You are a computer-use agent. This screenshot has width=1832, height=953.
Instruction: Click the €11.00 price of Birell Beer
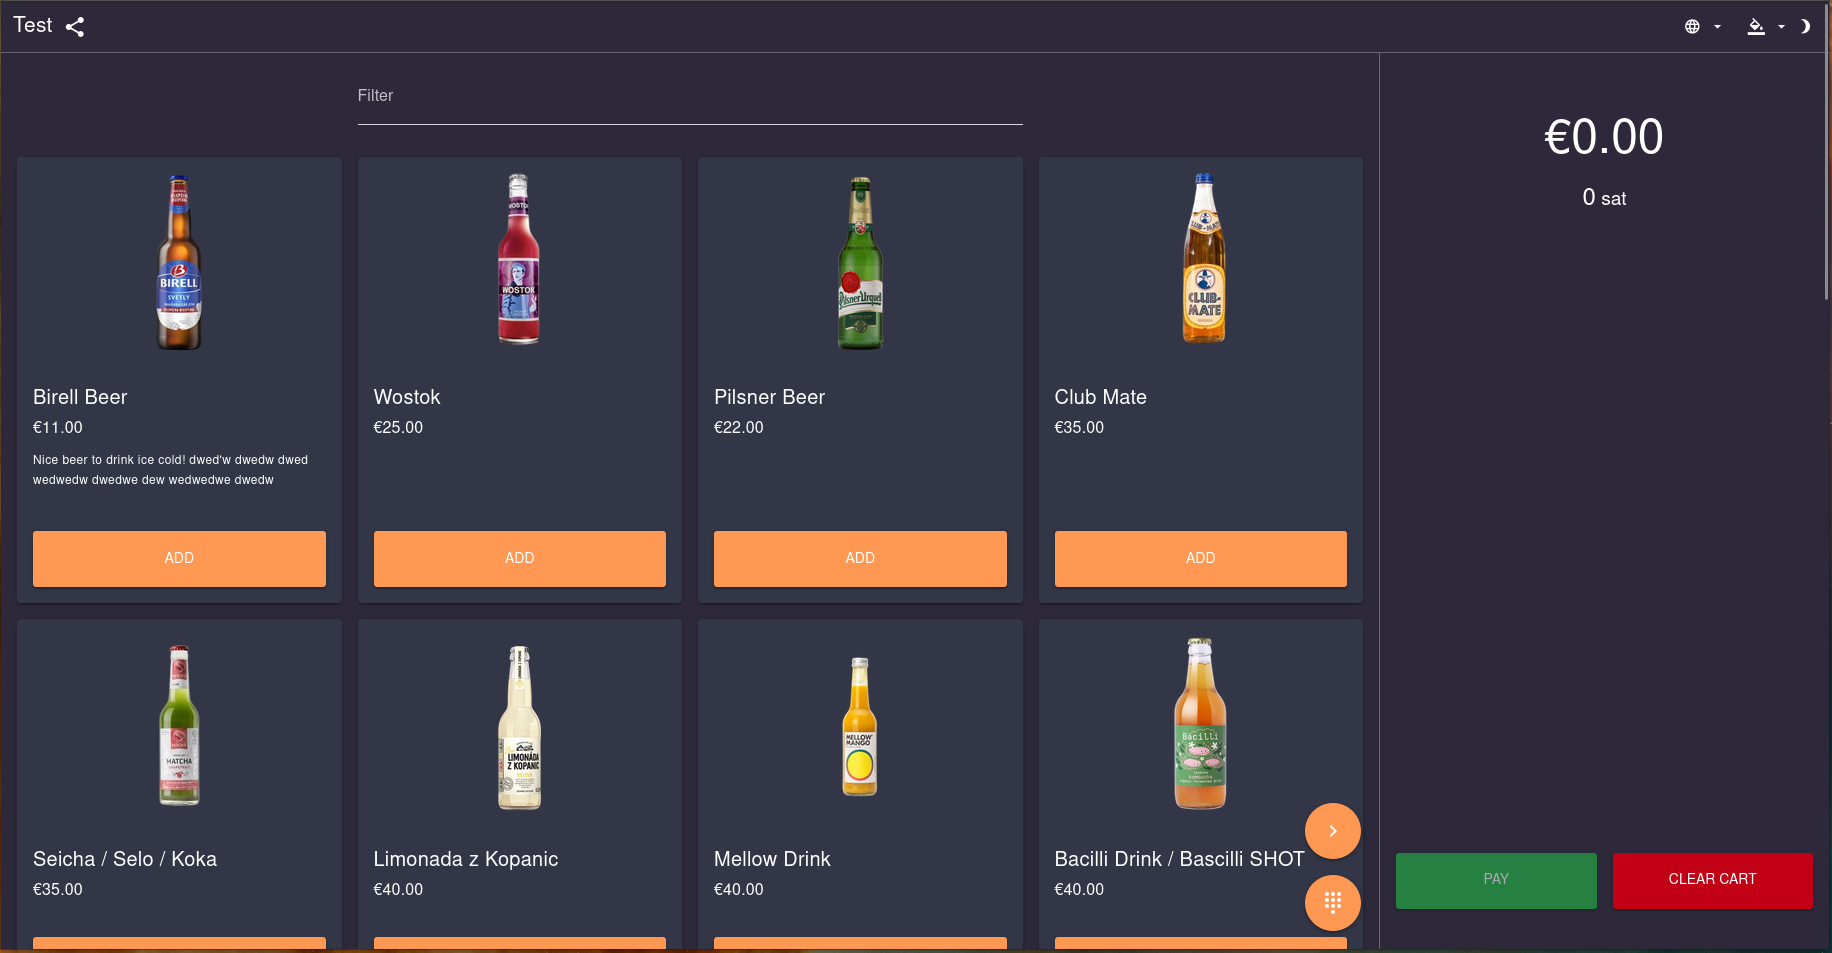[x=58, y=428]
